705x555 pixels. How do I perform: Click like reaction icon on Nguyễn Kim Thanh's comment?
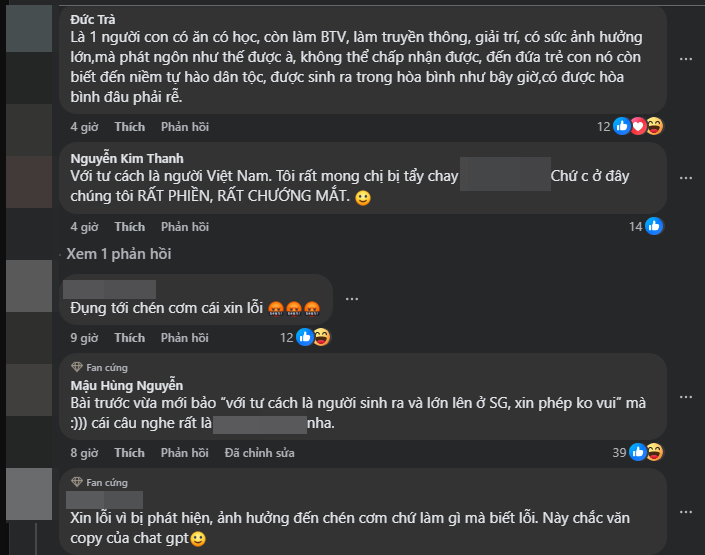pos(655,227)
